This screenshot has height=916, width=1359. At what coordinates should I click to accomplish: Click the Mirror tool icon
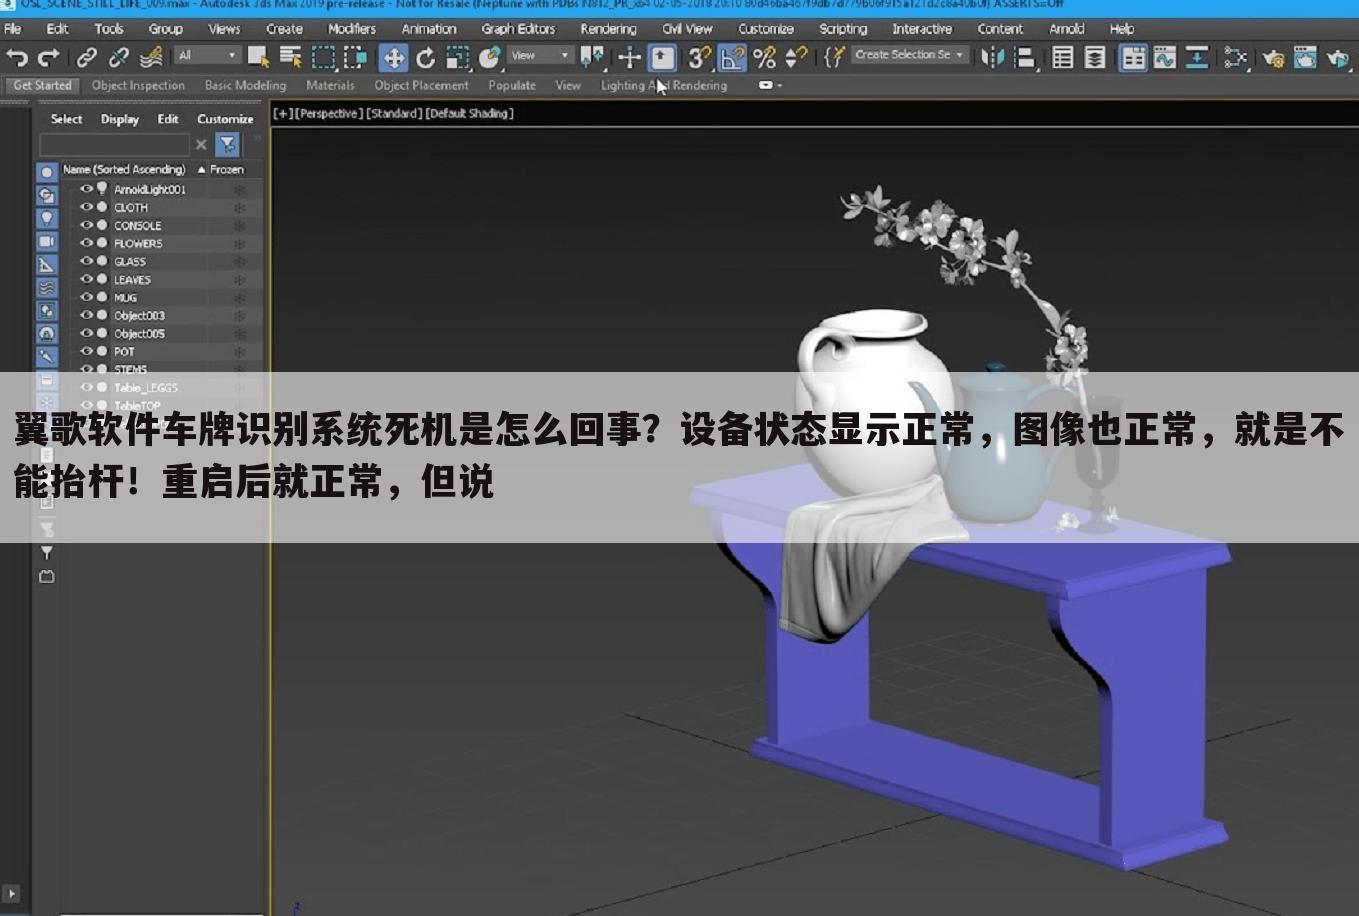pos(992,58)
